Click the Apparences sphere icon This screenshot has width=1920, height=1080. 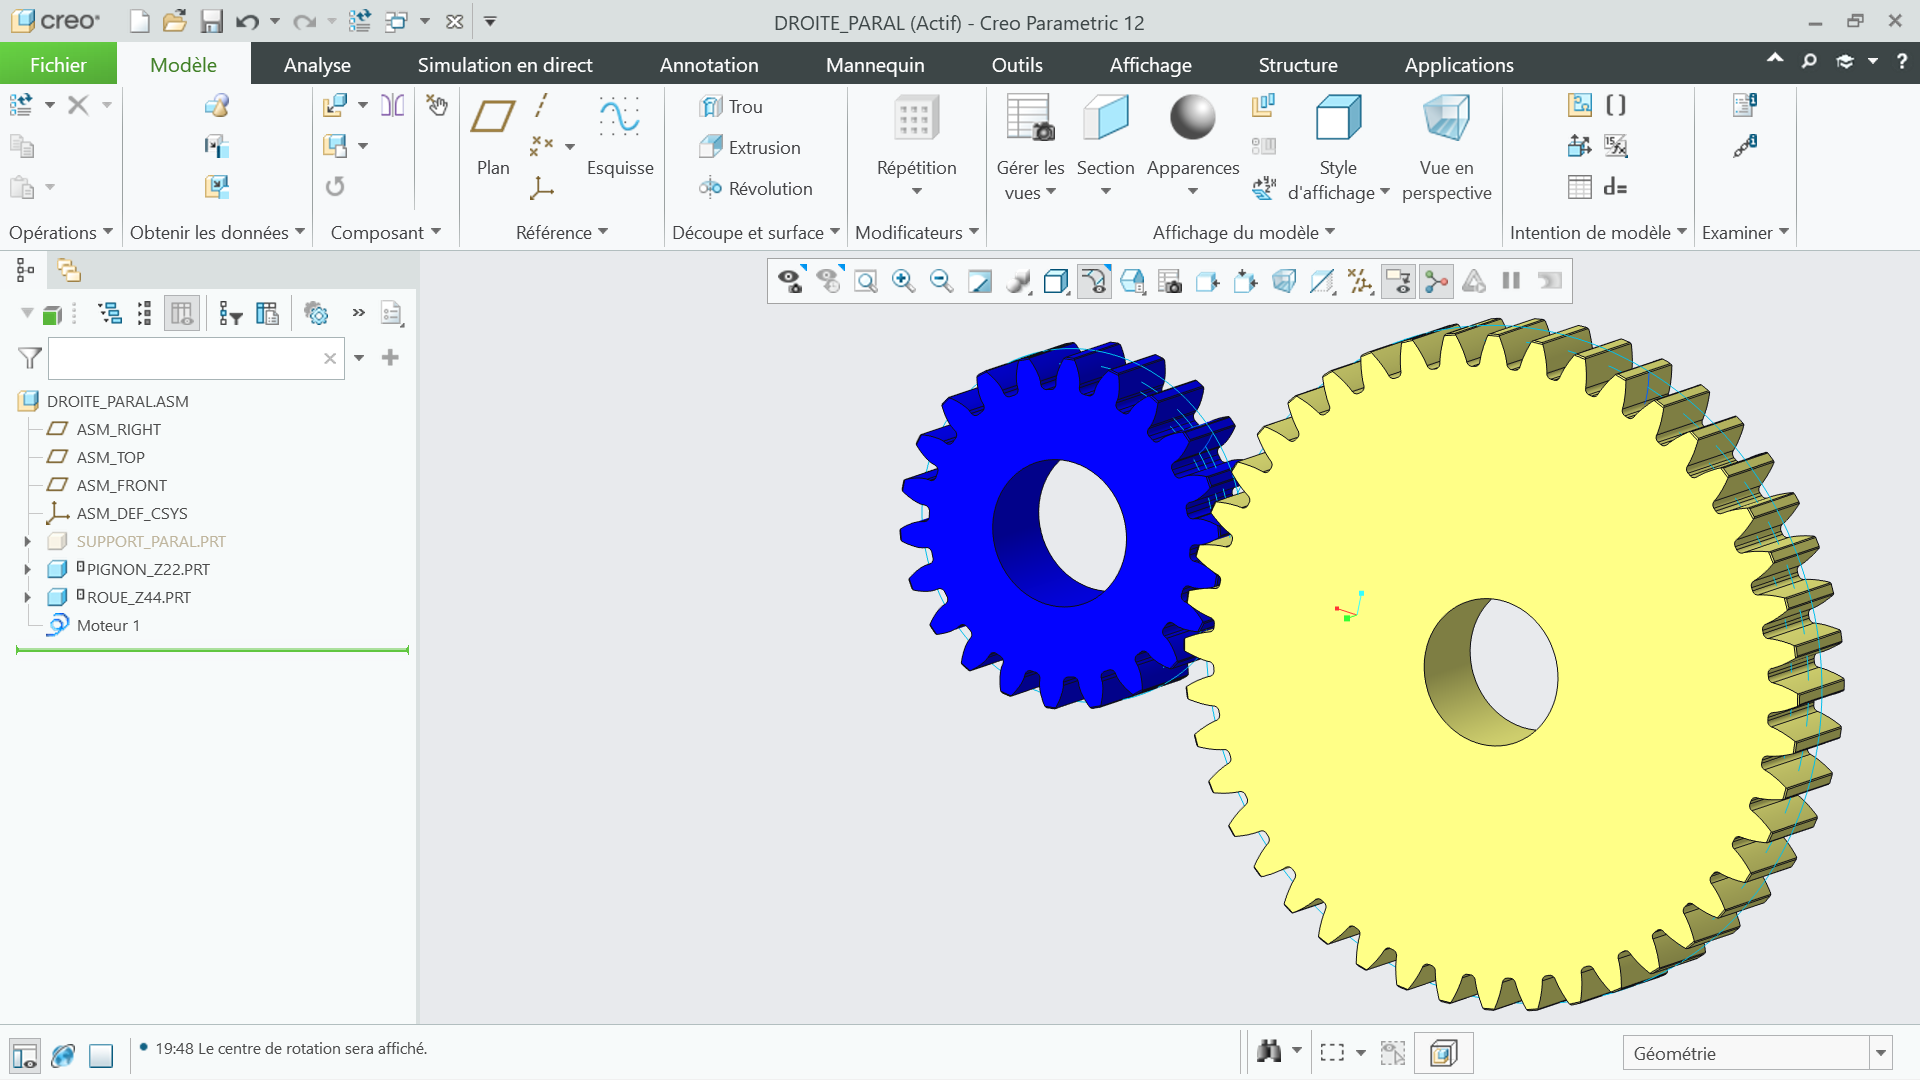tap(1192, 118)
